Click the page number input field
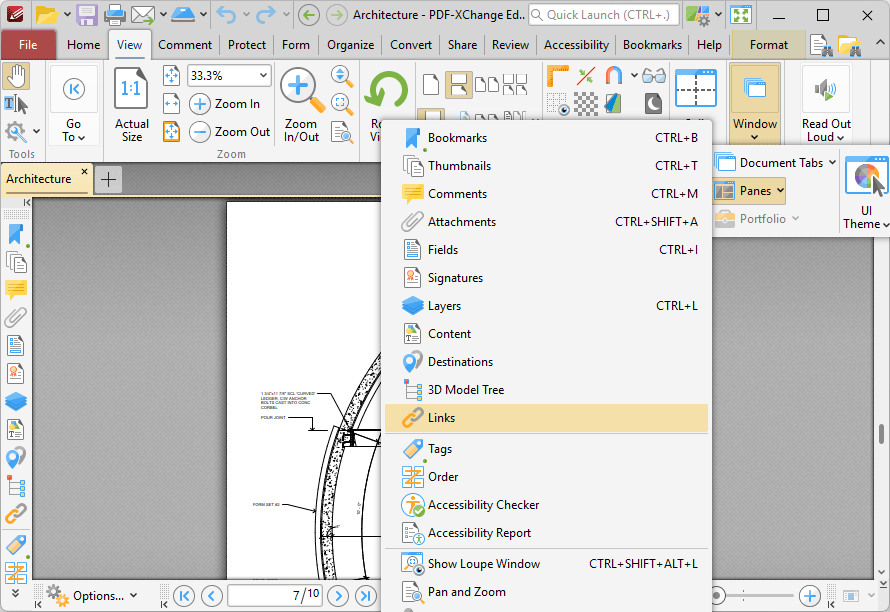Viewport: 890px width, 612px height. (x=275, y=596)
